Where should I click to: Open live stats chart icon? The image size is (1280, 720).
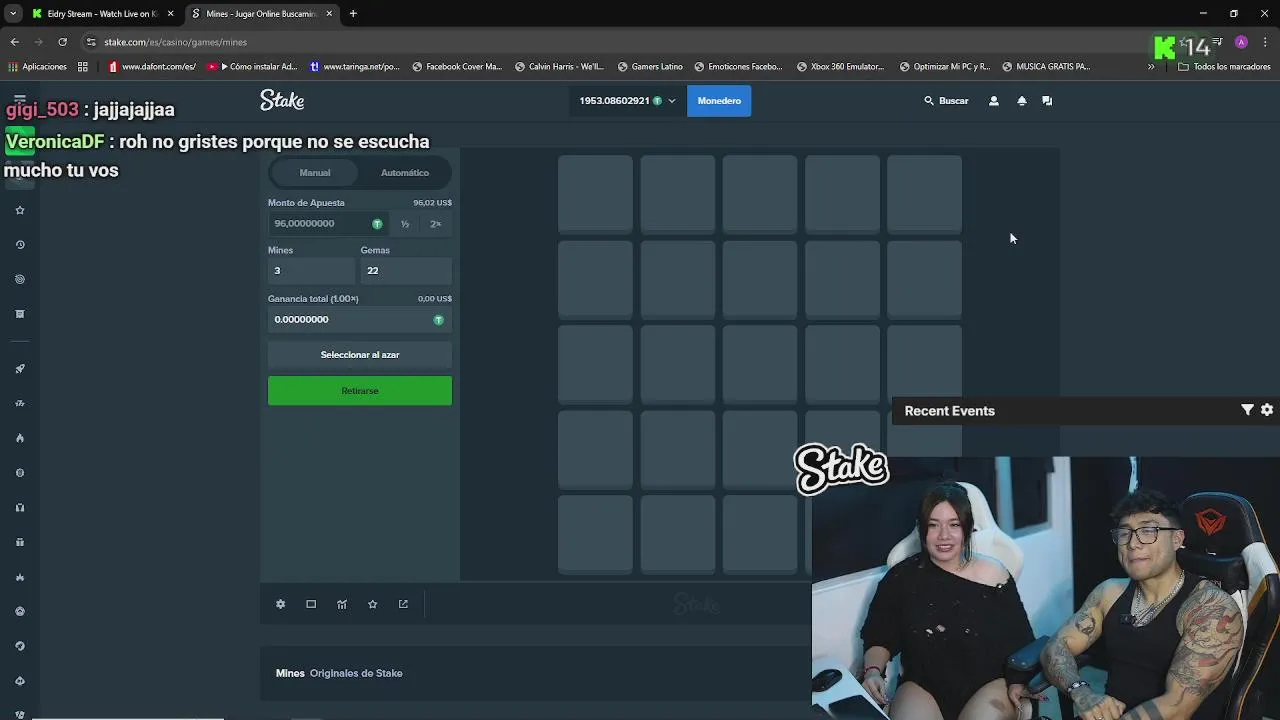pos(342,604)
